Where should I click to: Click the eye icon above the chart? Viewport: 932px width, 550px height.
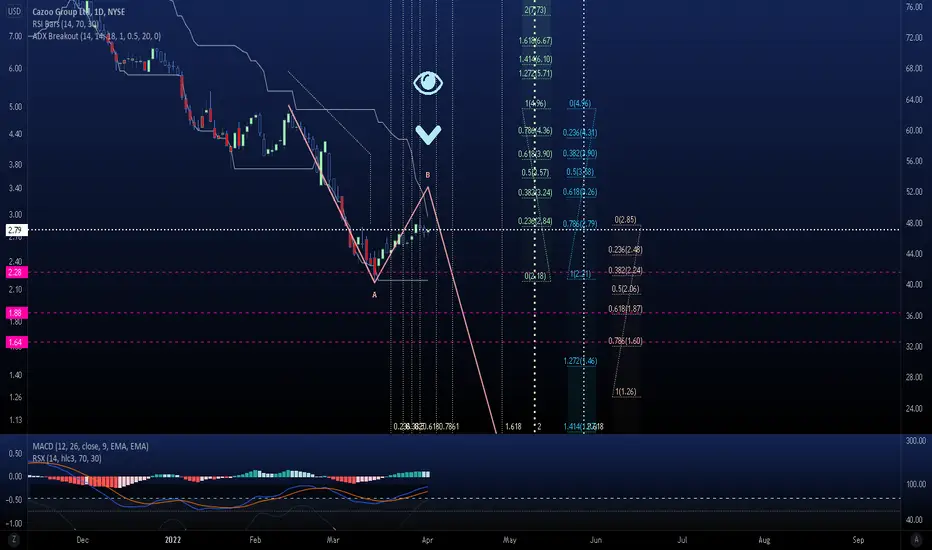(428, 83)
